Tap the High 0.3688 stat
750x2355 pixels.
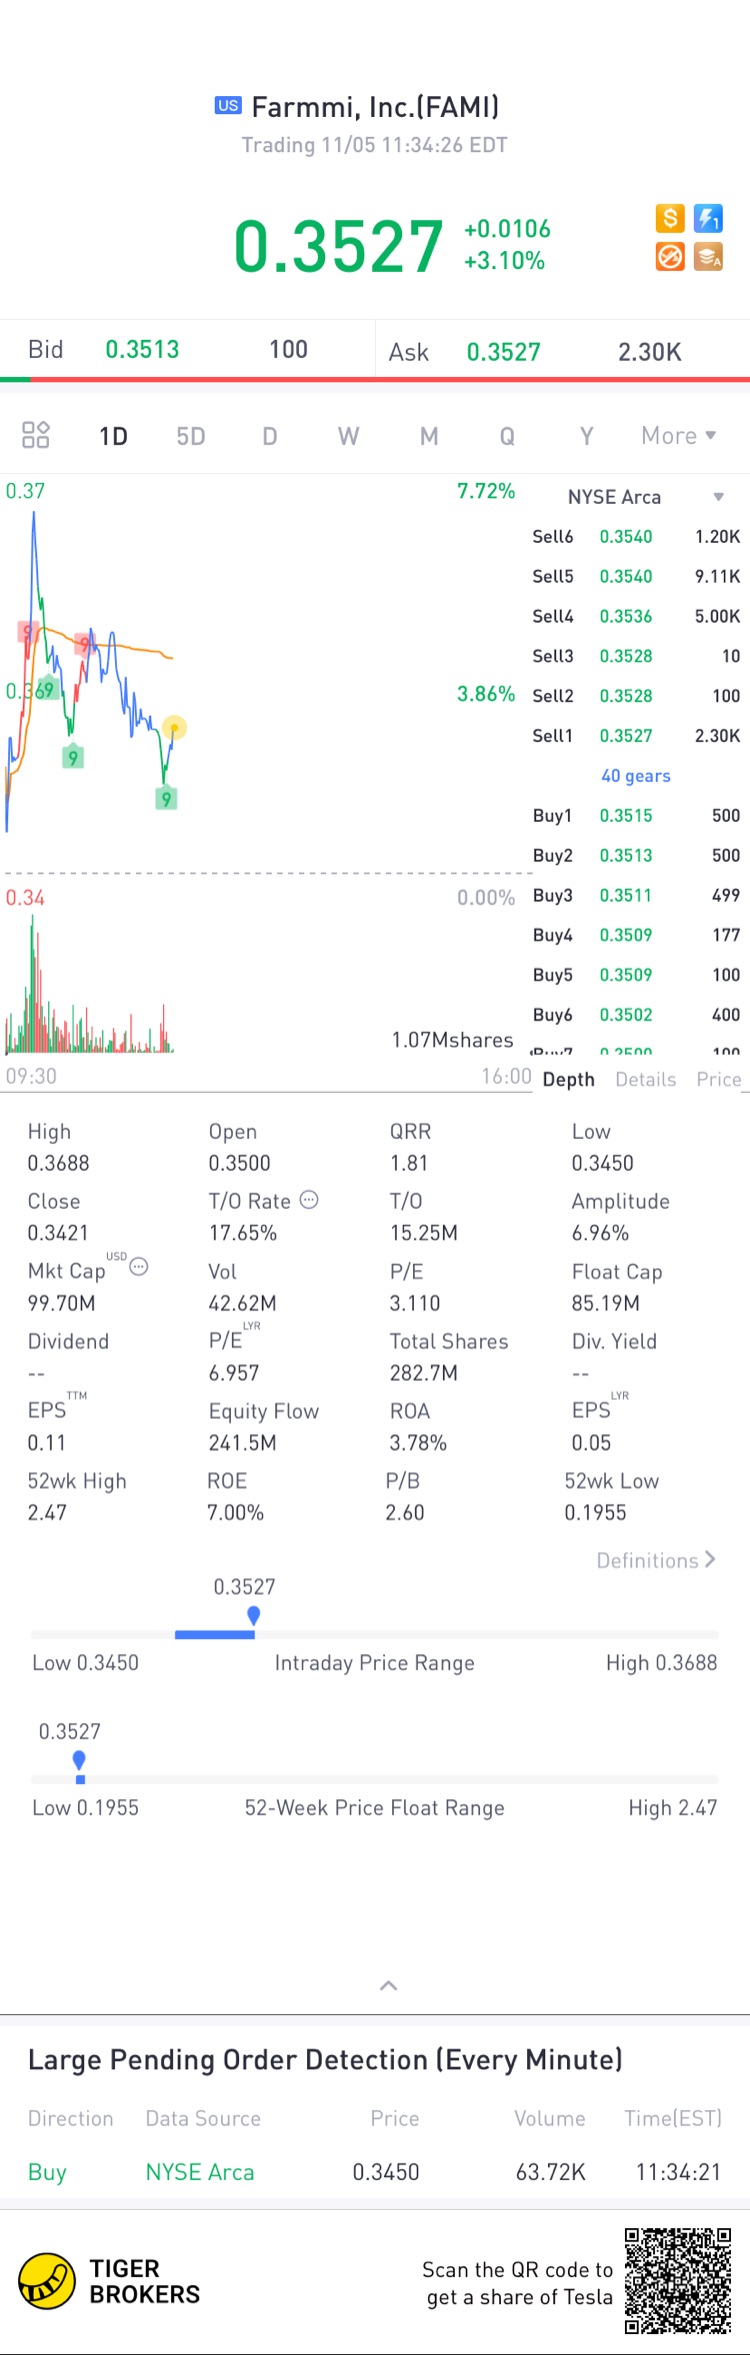click(x=59, y=1147)
